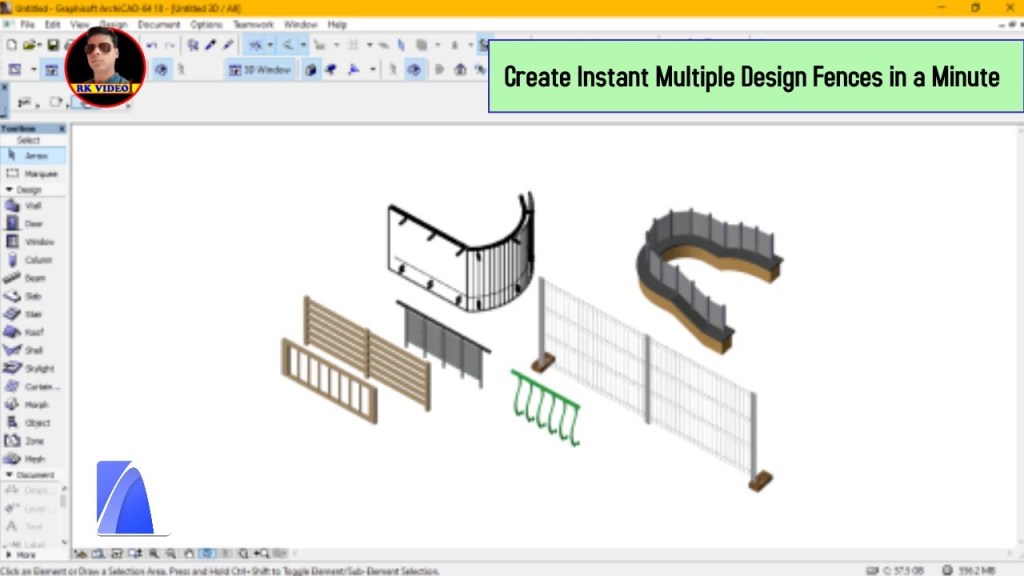Screen dimensions: 1024x576
Task: Open the Options menu
Action: pos(205,24)
